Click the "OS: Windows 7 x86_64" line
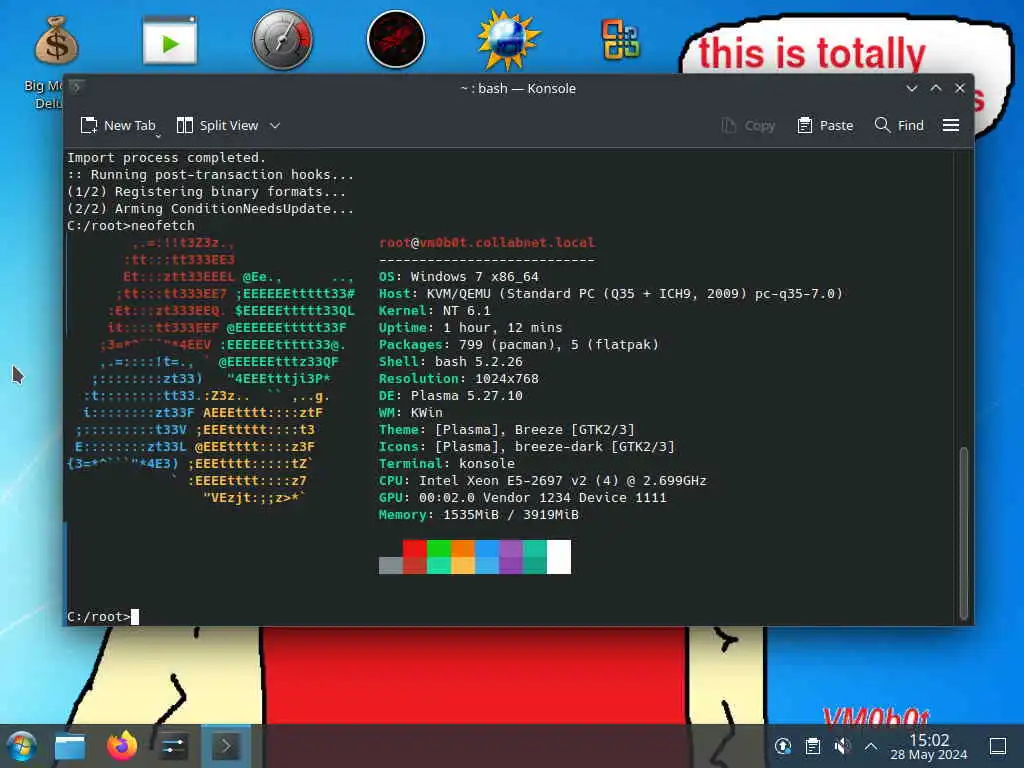The image size is (1024, 768). point(459,276)
